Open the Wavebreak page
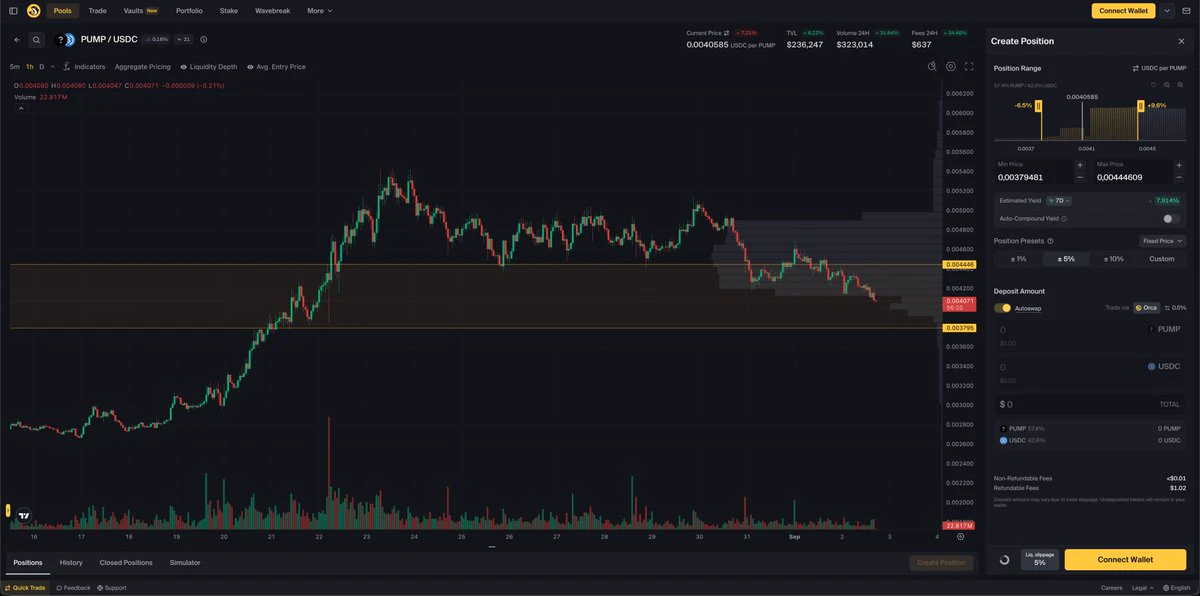Image resolution: width=1200 pixels, height=596 pixels. [273, 11]
